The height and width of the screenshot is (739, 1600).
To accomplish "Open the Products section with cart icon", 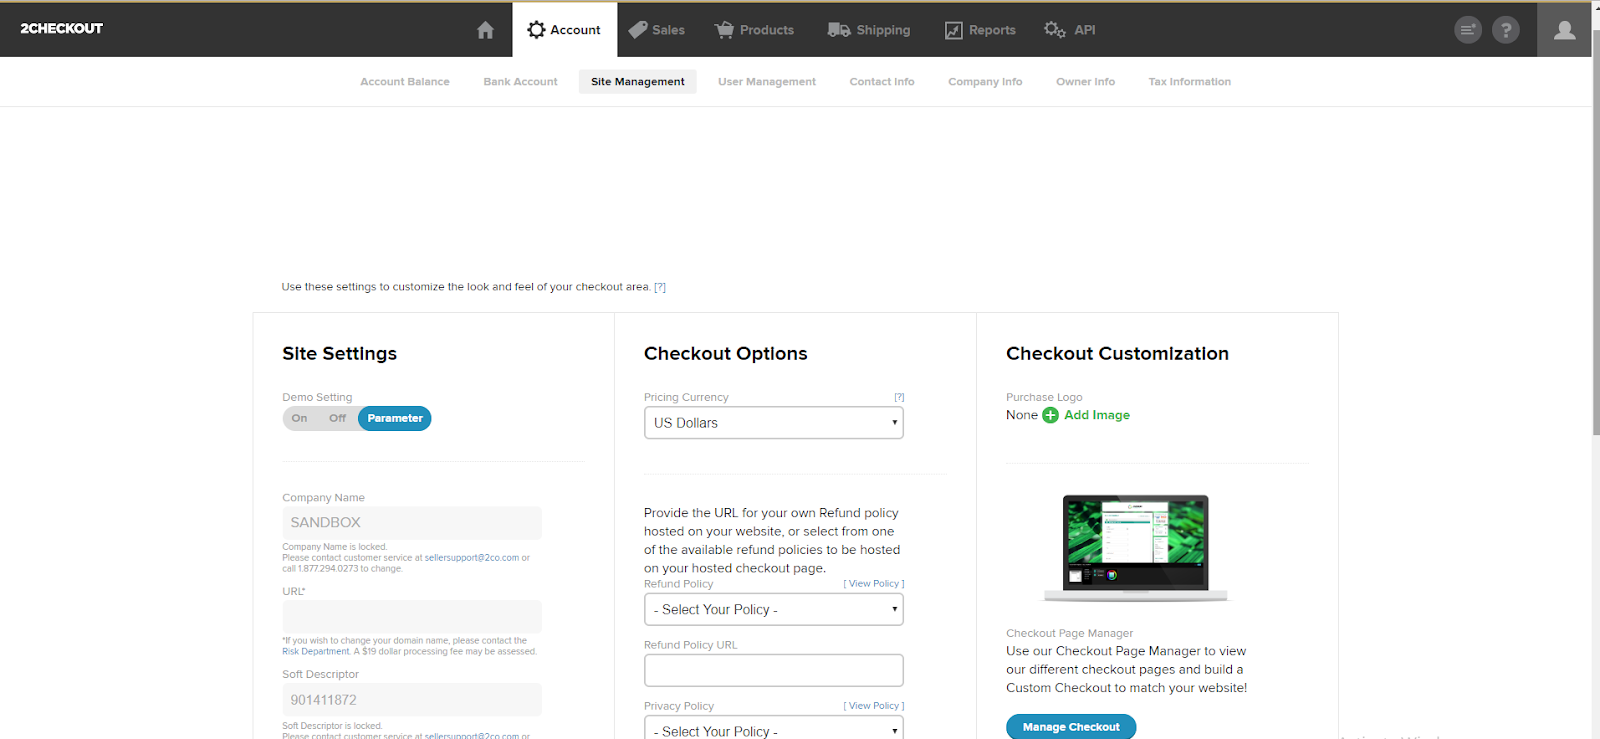I will click(x=754, y=30).
